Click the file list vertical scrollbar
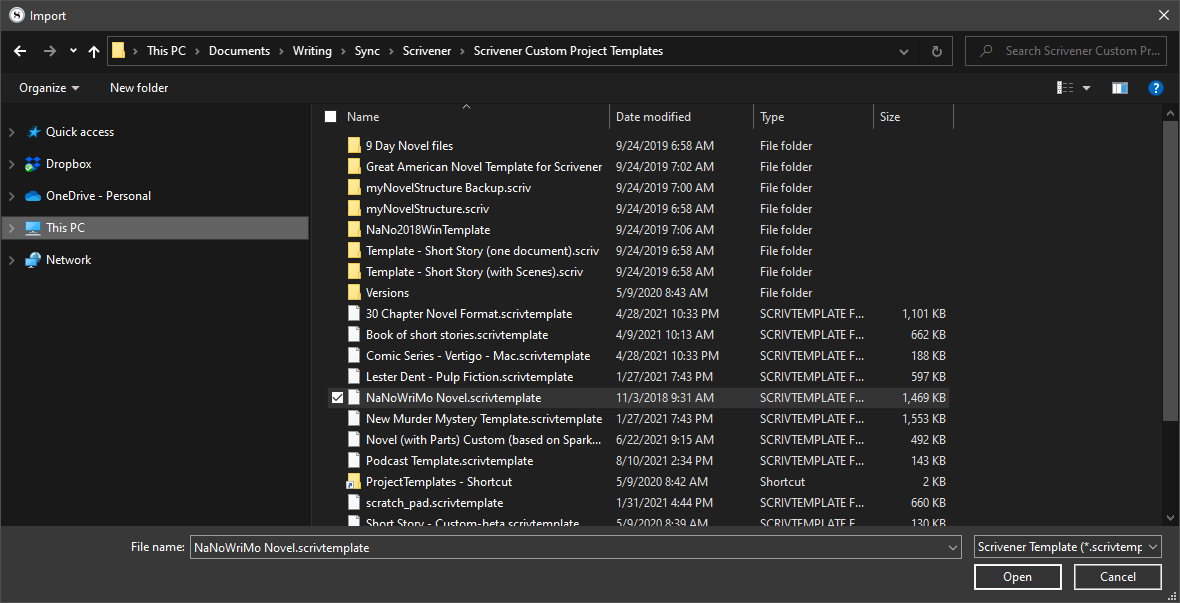The width and height of the screenshot is (1180, 603). coord(1170,269)
